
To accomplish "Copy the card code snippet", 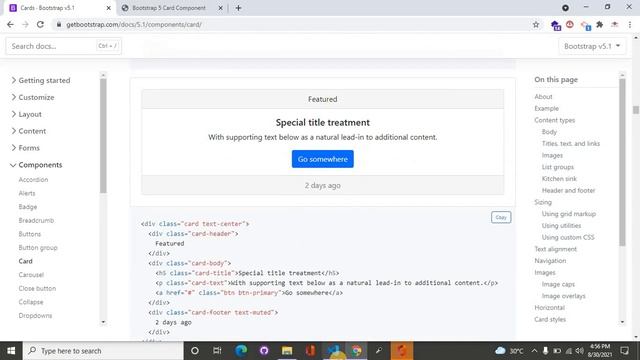I will [x=501, y=218].
